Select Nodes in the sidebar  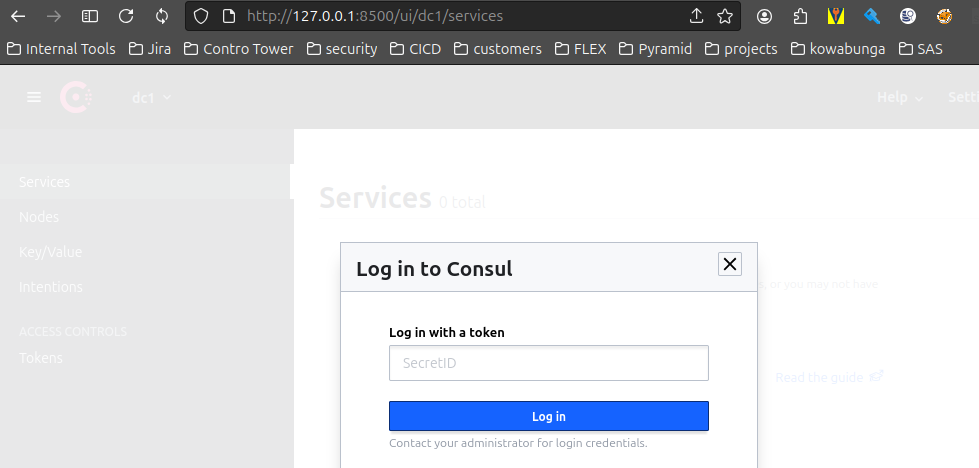[145, 217]
